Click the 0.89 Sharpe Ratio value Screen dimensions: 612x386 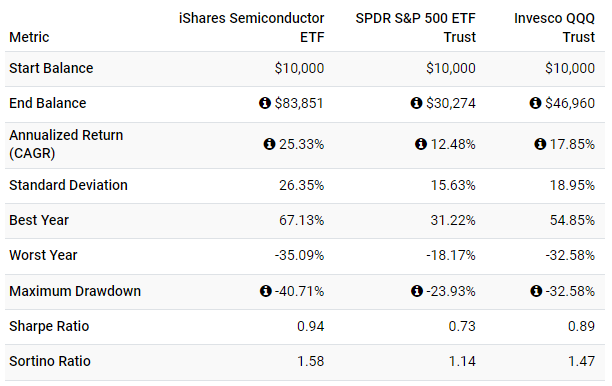point(581,326)
